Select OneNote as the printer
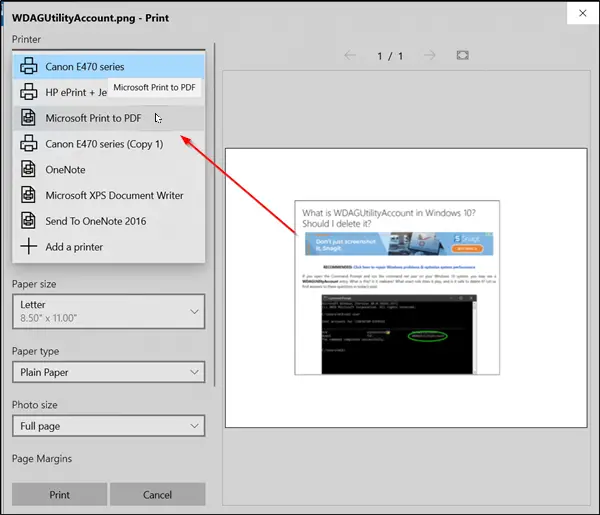This screenshot has height=515, width=600. tap(109, 169)
